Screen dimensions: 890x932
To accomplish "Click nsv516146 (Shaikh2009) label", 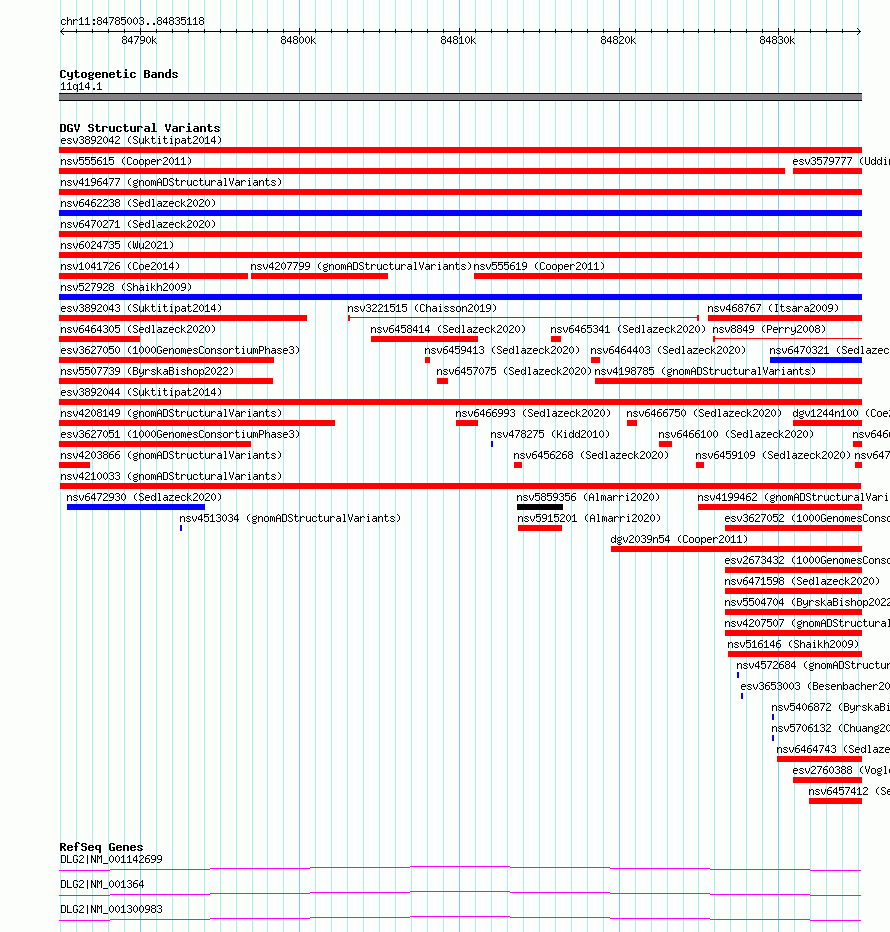I will click(793, 644).
